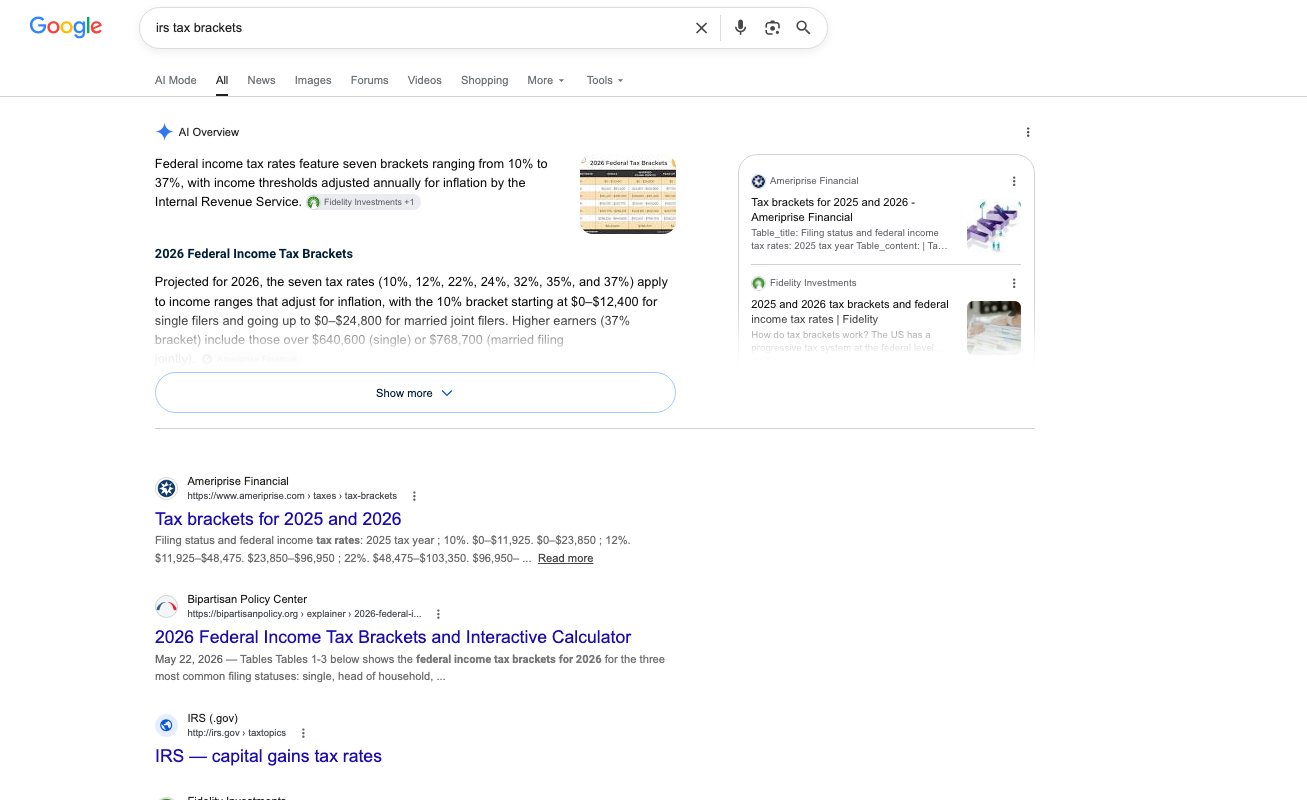Click Fidelity Investments icon in source card
Viewport: 1307px width, 800px height.
pos(758,283)
